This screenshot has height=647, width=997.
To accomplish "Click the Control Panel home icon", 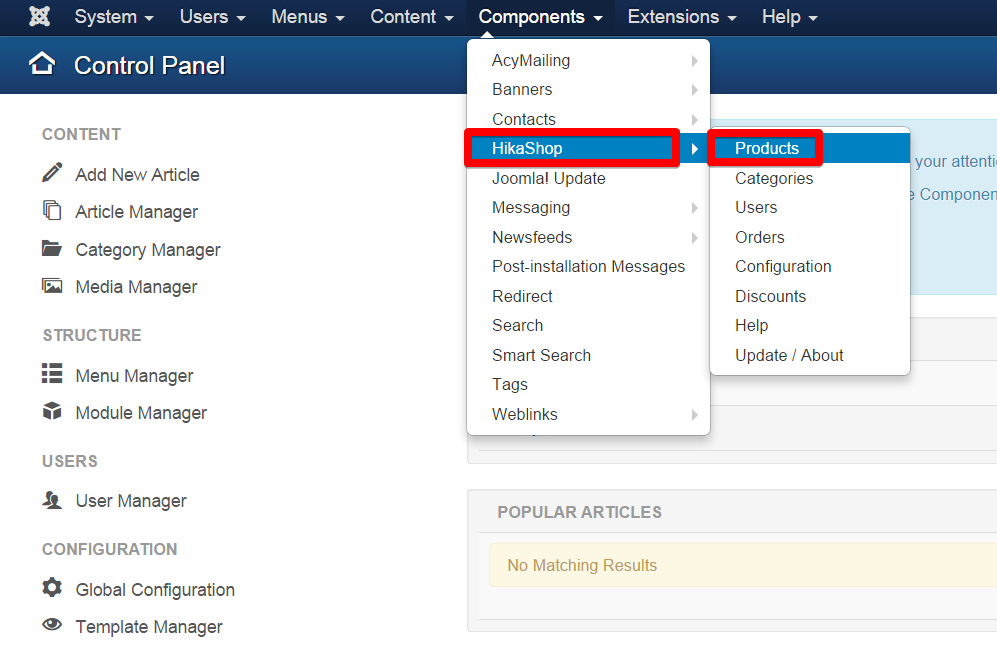I will point(42,64).
